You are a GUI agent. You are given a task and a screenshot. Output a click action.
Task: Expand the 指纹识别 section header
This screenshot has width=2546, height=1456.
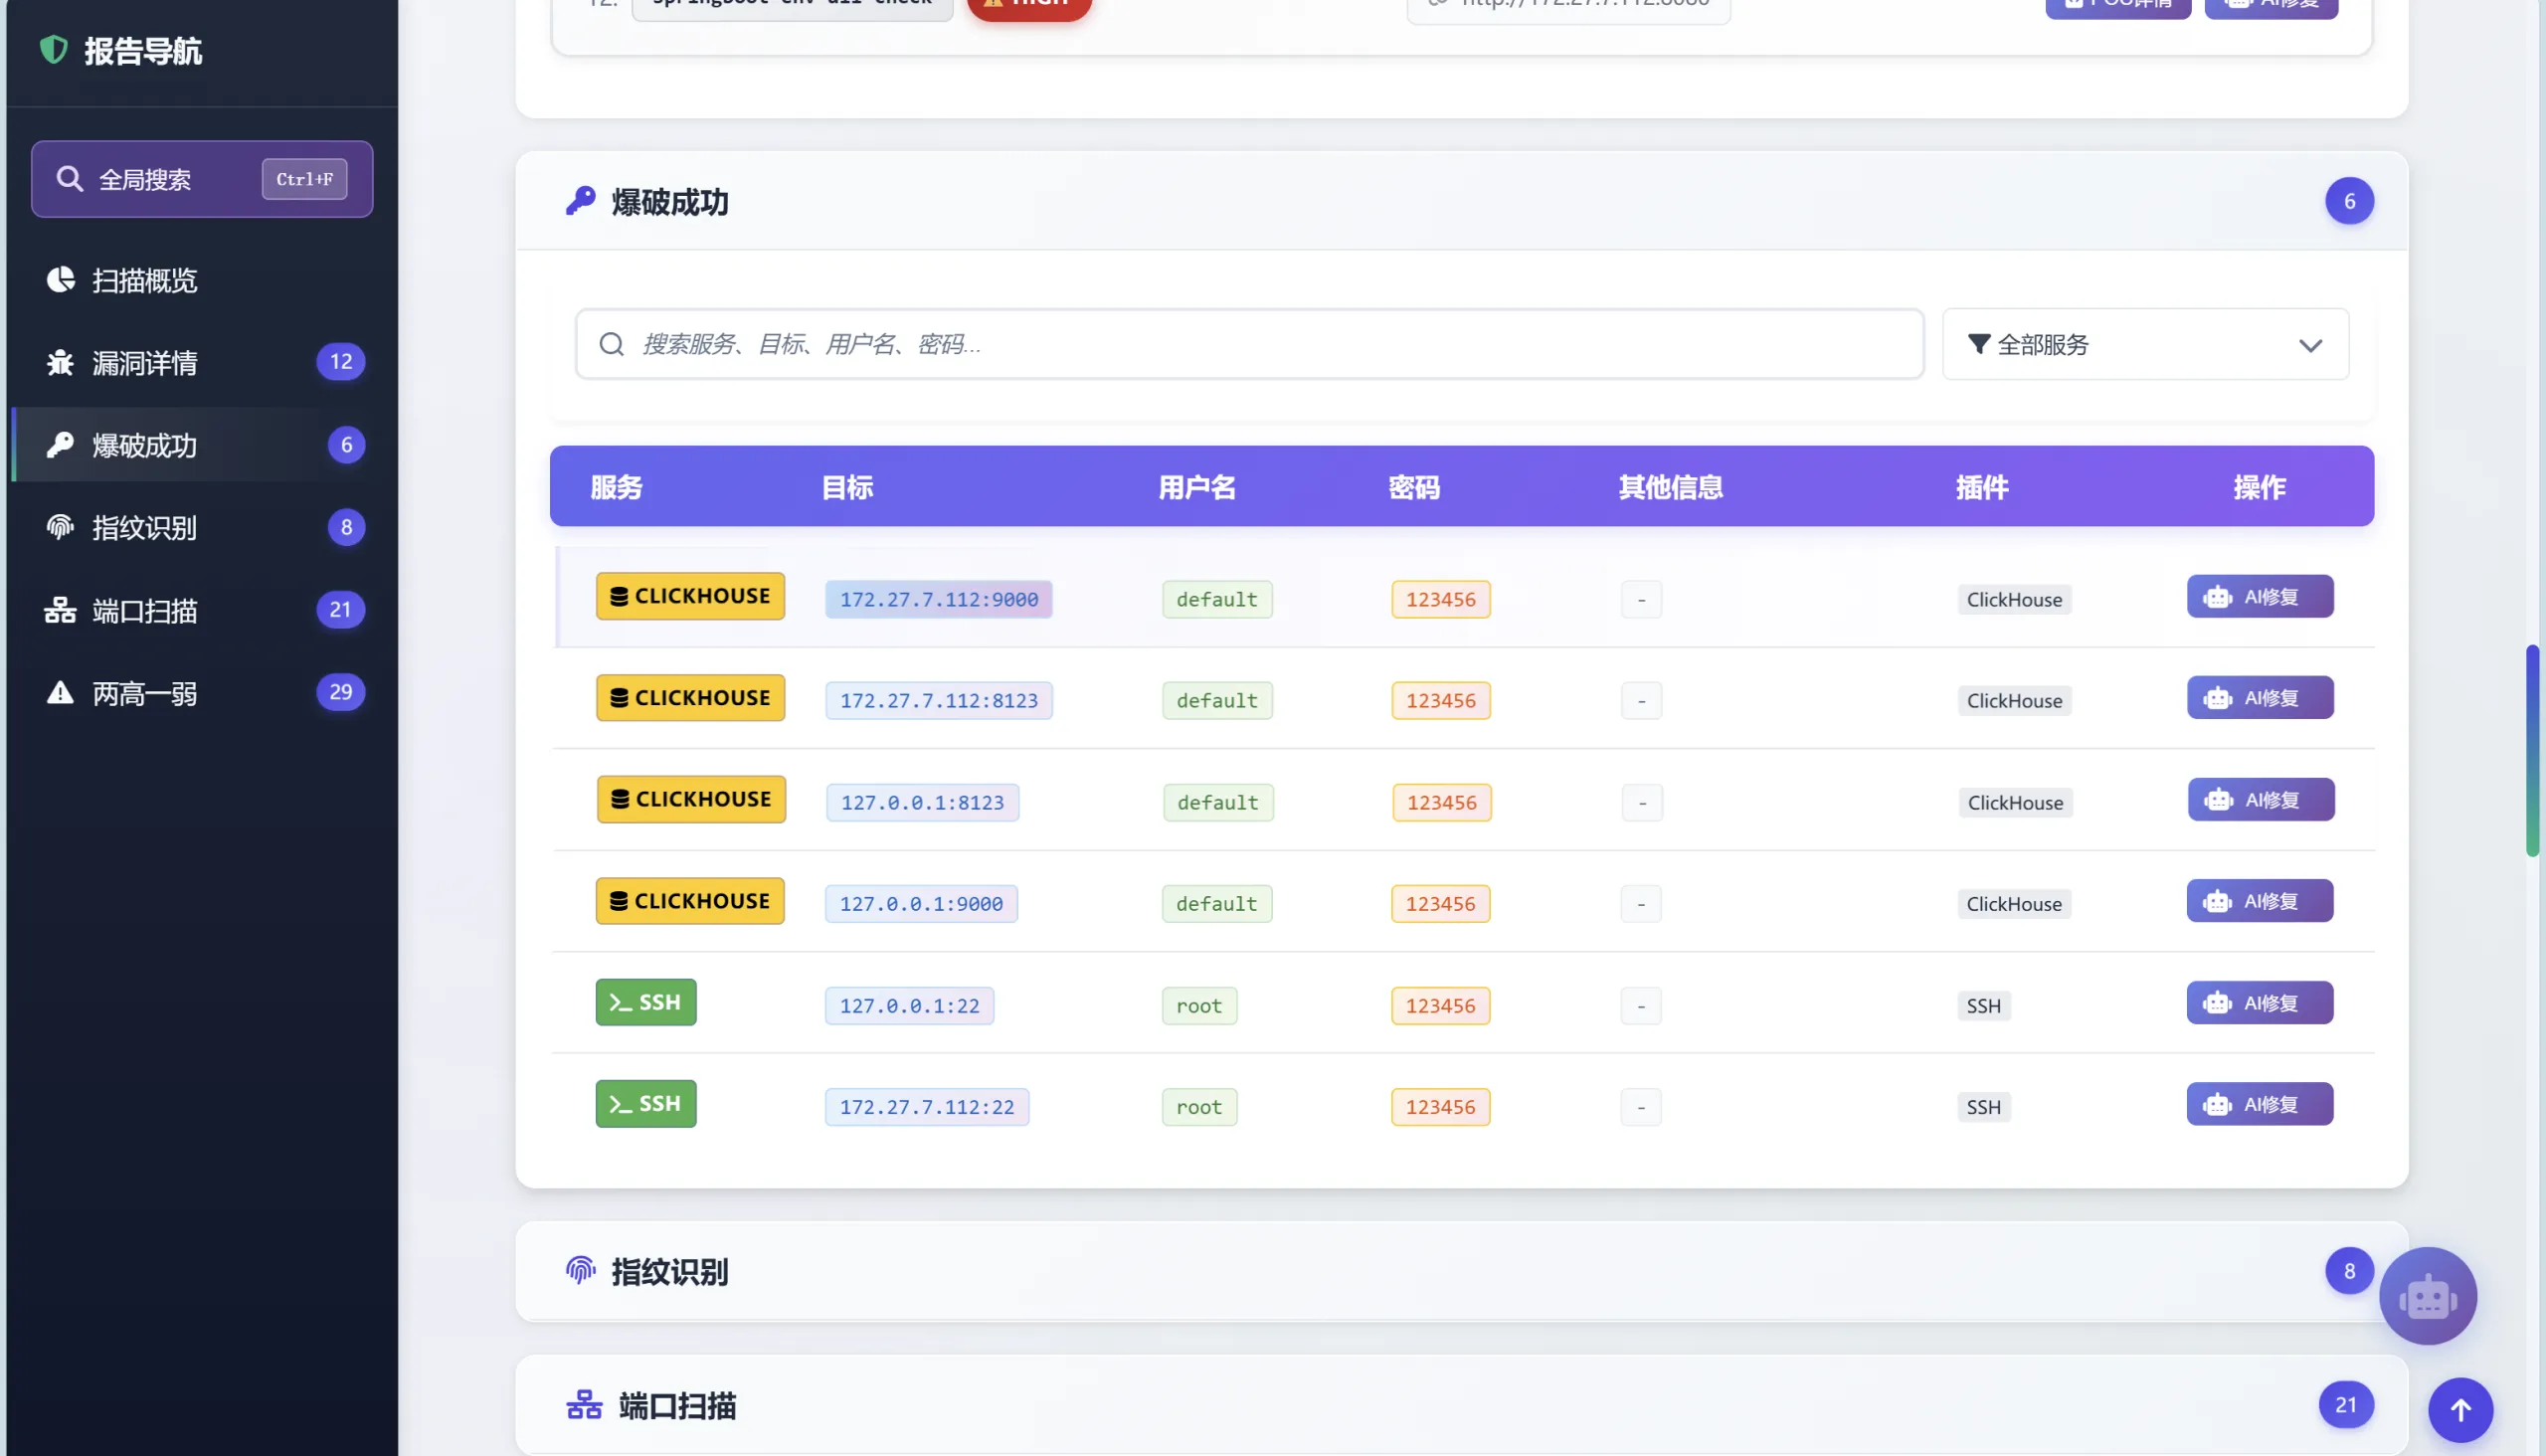(x=670, y=1271)
